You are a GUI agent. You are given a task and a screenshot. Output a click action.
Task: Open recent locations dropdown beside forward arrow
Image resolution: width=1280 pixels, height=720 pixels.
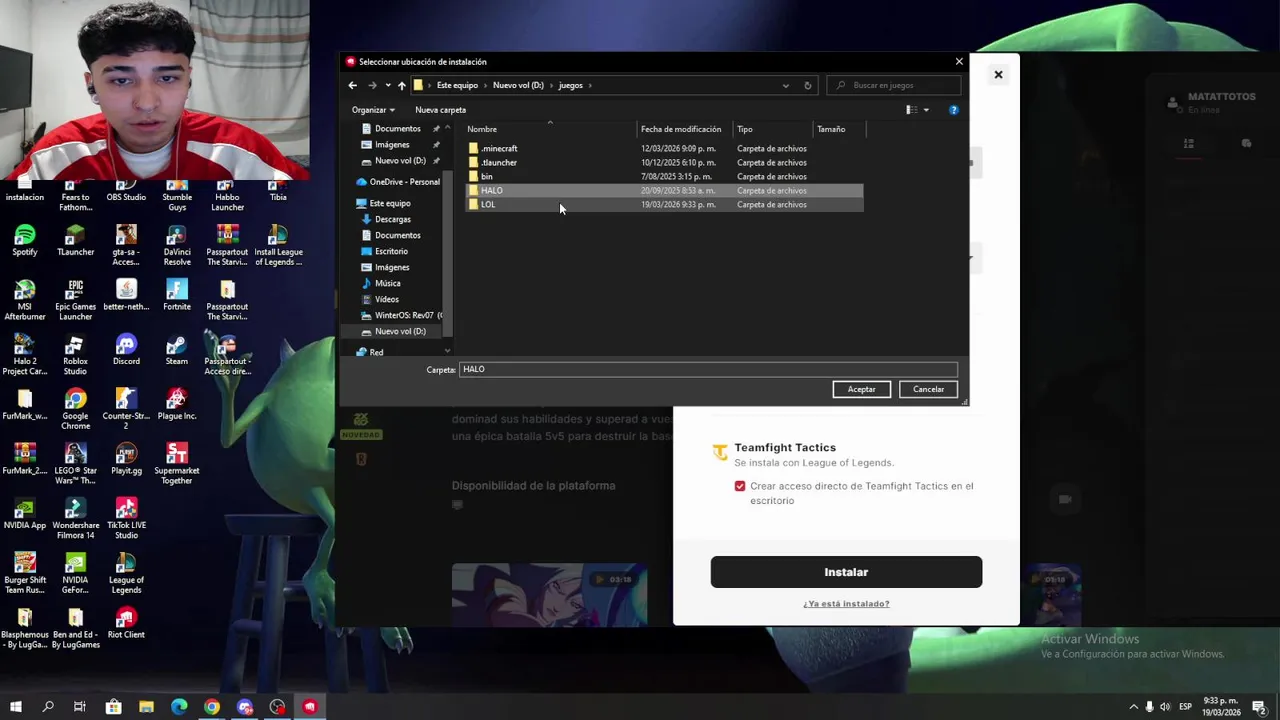[x=387, y=85]
